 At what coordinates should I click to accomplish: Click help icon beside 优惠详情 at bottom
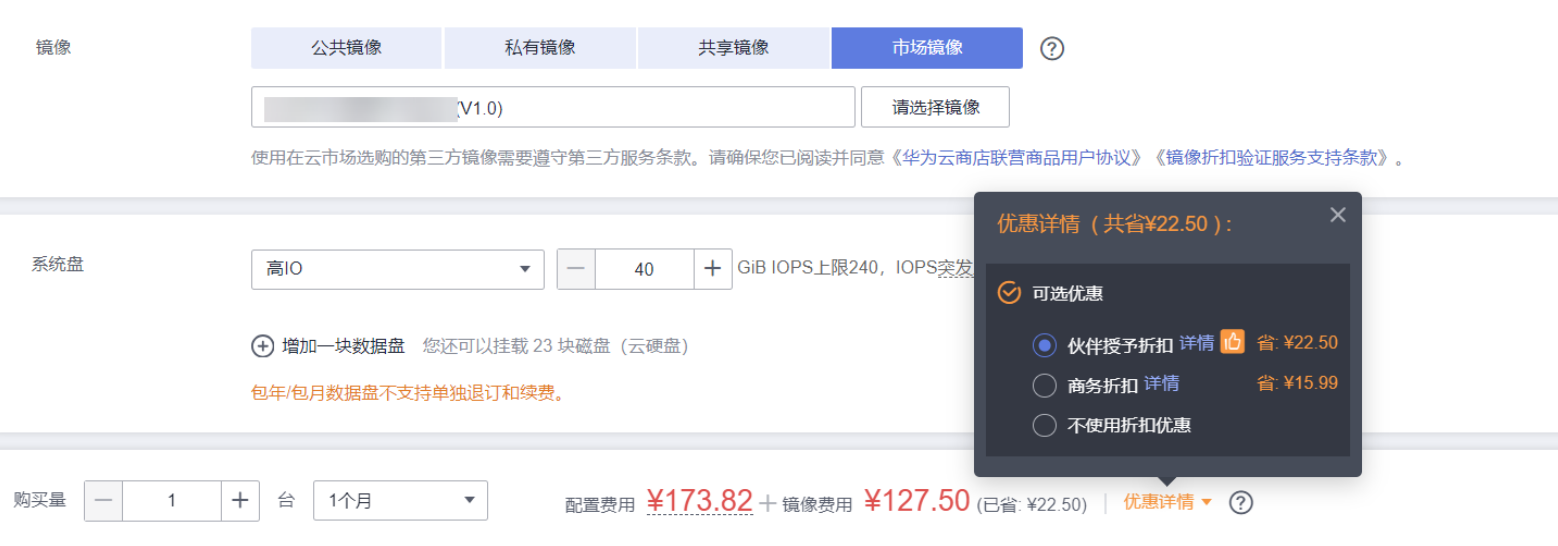(1241, 502)
